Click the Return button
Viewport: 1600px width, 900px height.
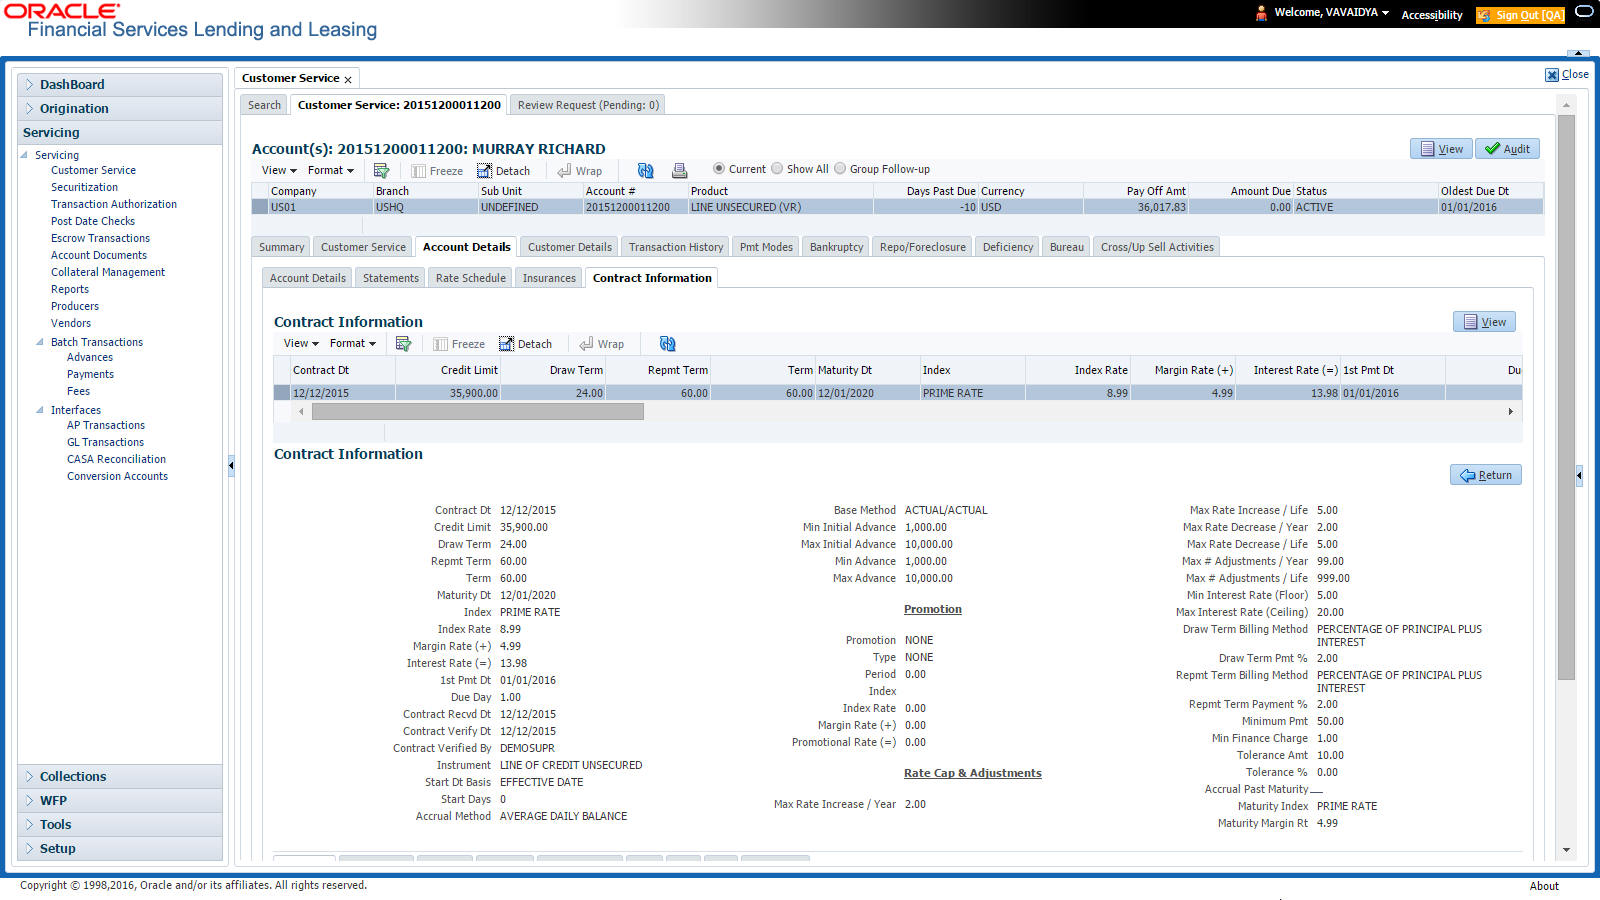pos(1485,475)
